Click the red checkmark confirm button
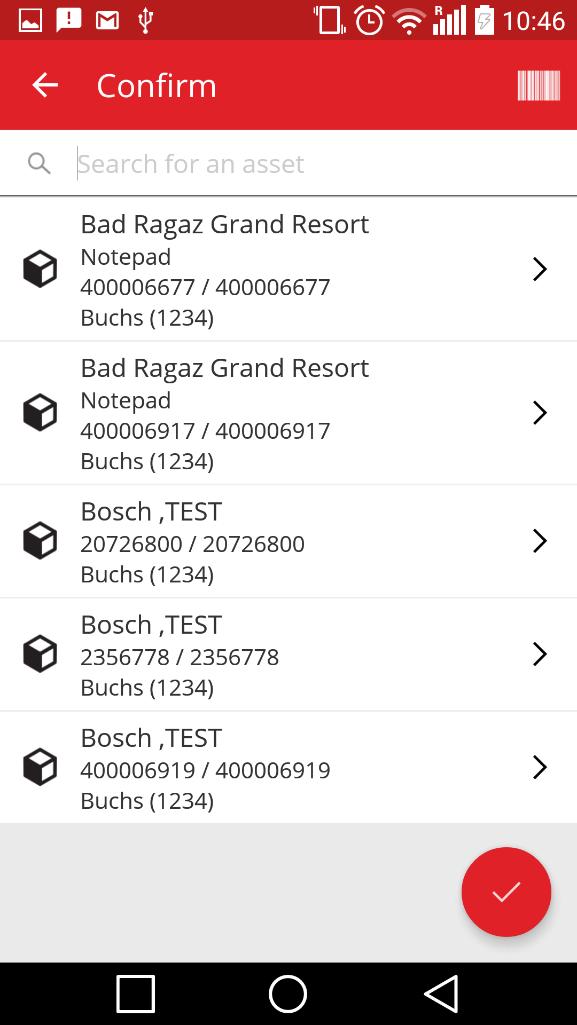577x1025 pixels. [x=506, y=892]
